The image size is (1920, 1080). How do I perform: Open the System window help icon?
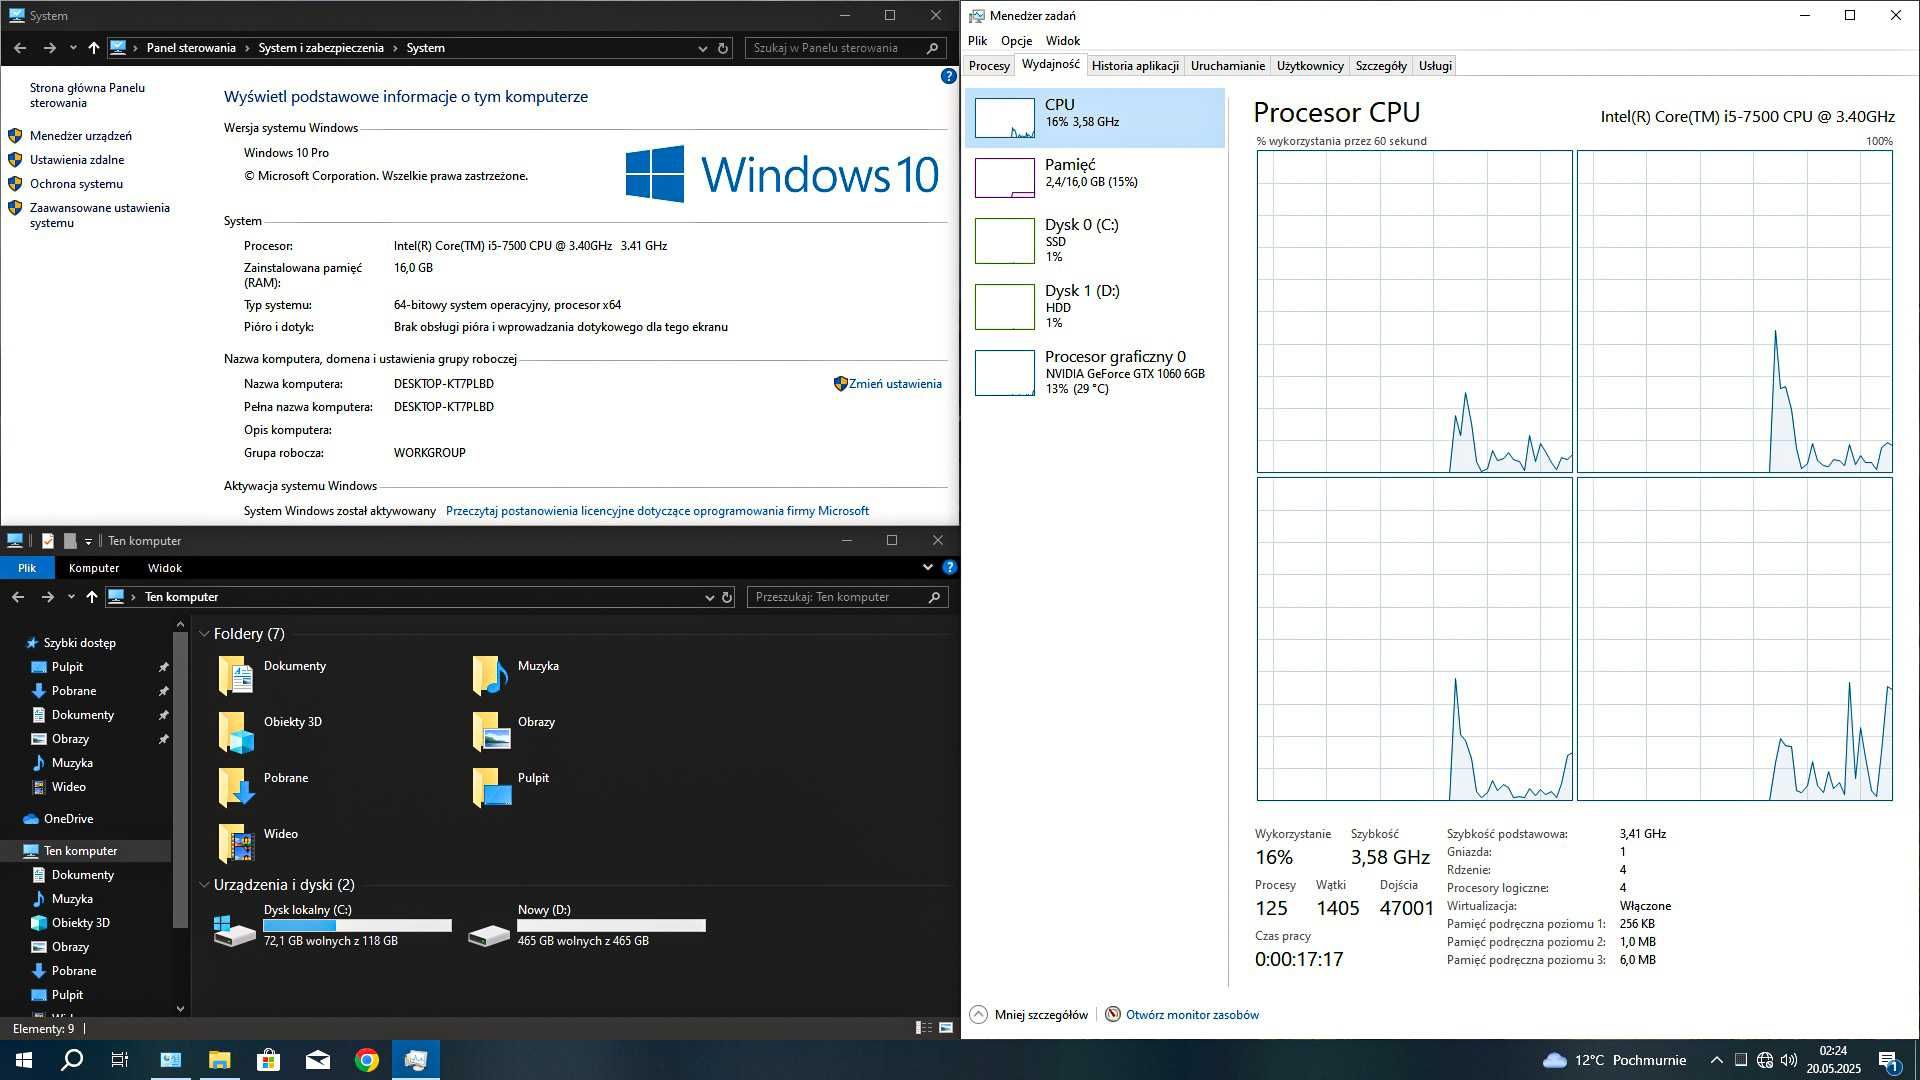click(x=948, y=76)
